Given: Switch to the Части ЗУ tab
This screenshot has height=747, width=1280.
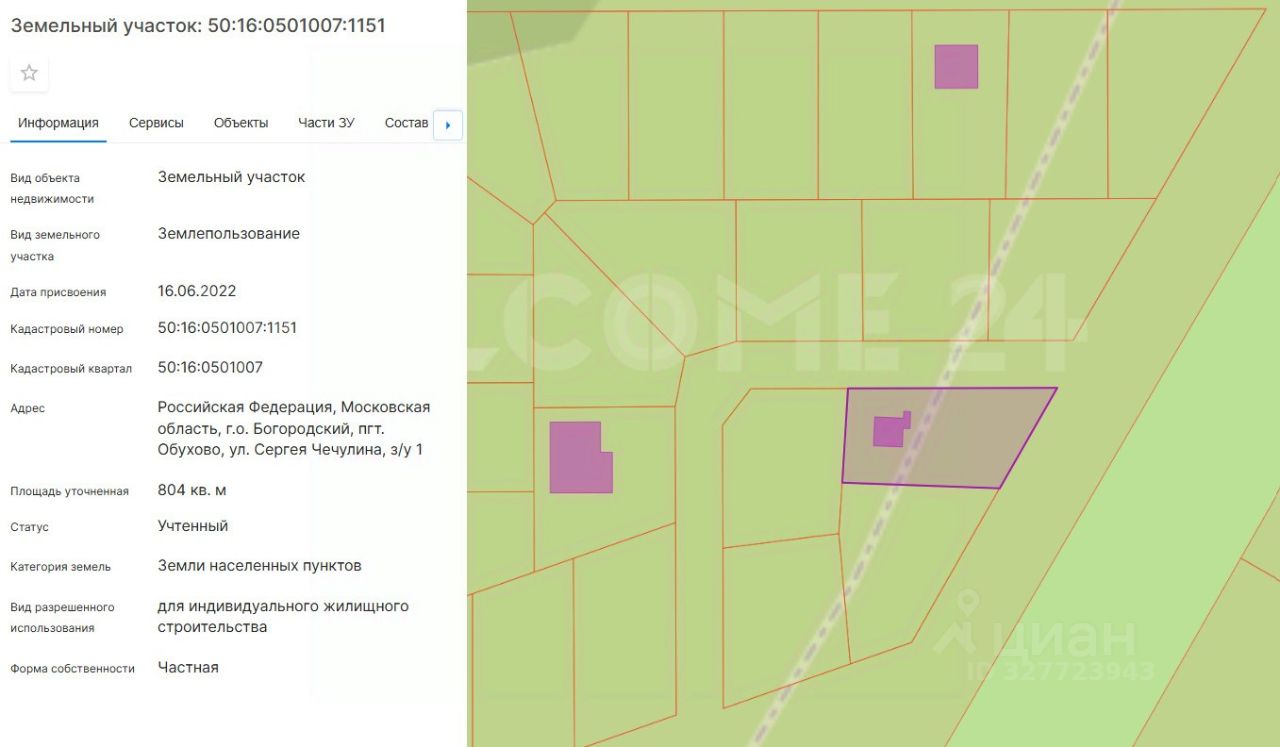Looking at the screenshot, I should click(326, 123).
